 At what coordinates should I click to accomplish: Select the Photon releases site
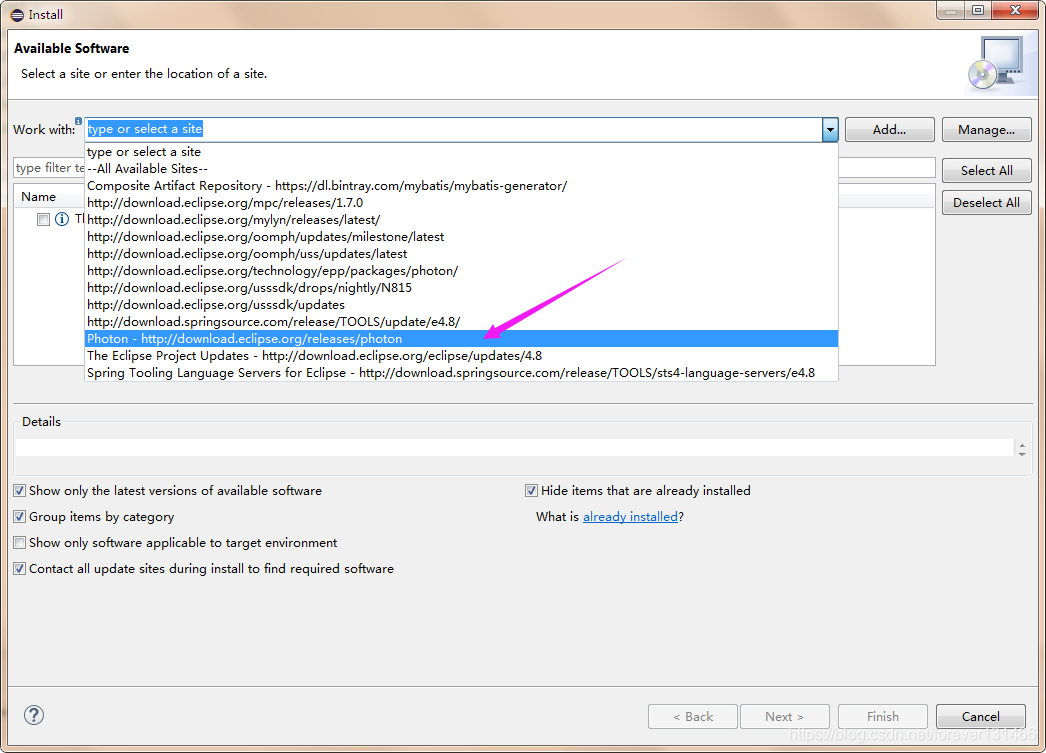(461, 339)
